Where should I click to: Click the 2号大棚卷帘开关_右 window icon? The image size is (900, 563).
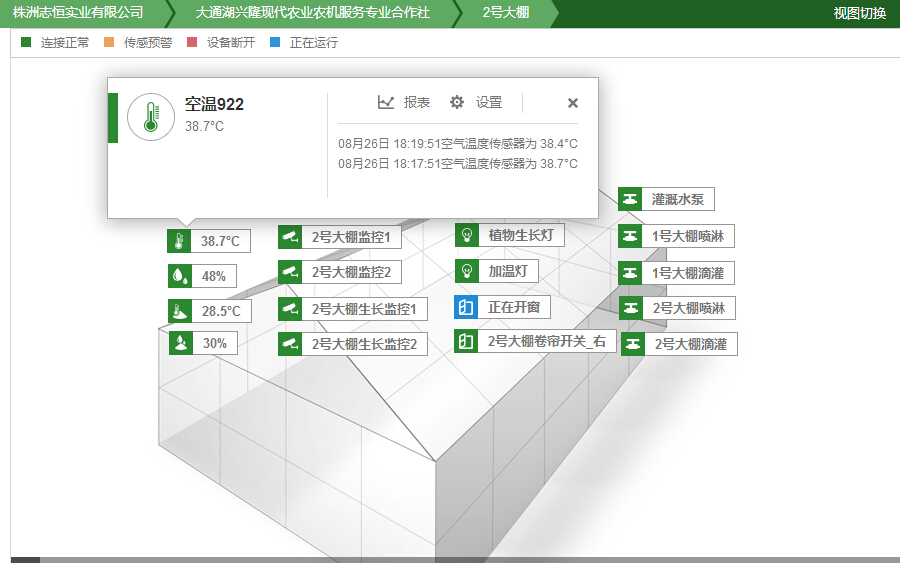tap(466, 341)
